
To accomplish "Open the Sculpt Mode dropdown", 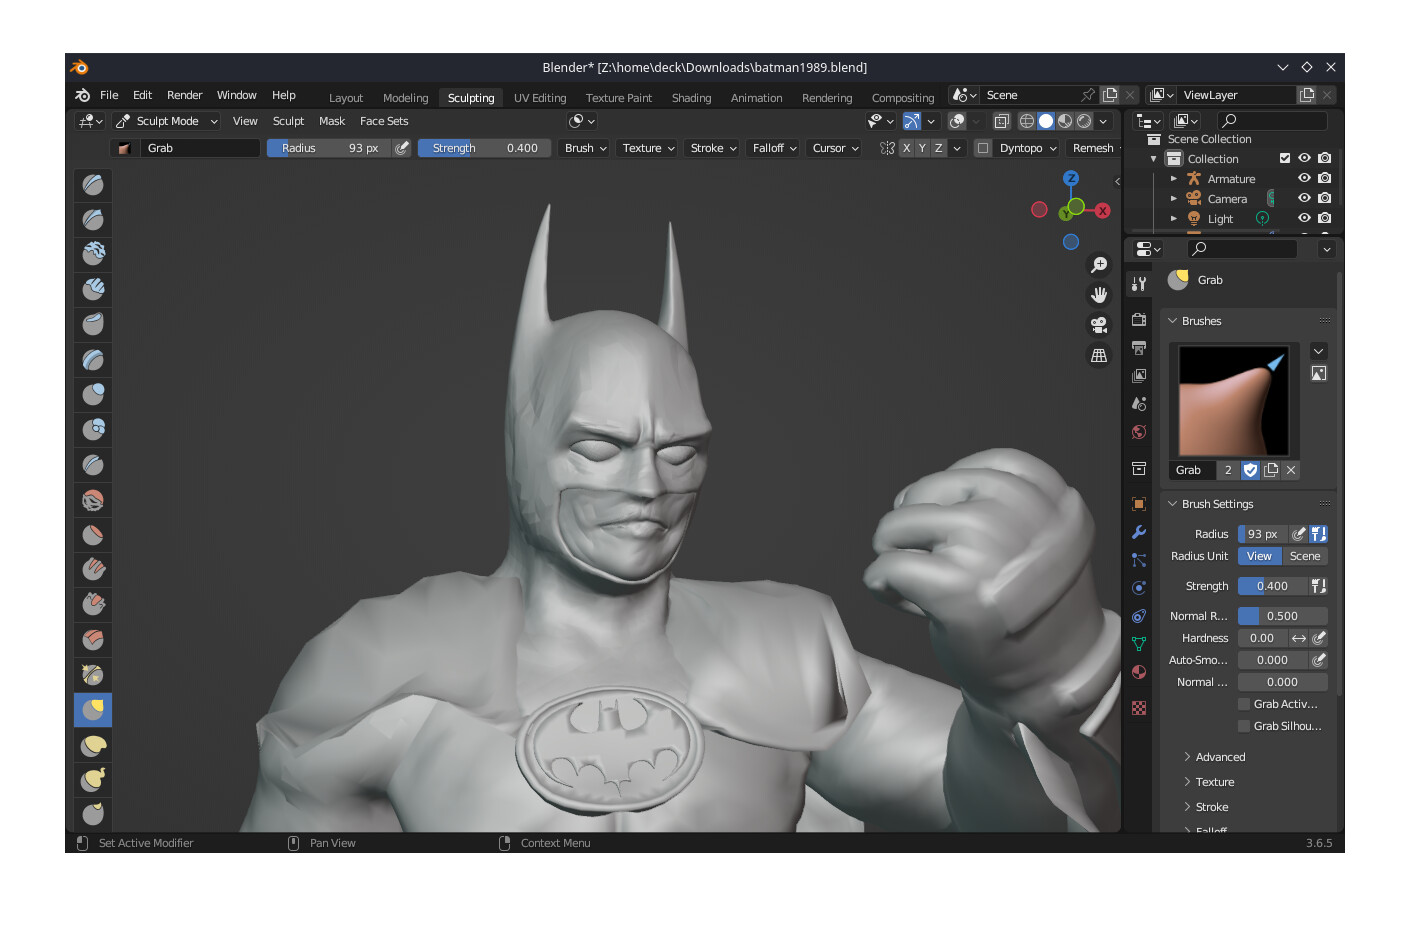I will pyautogui.click(x=165, y=121).
